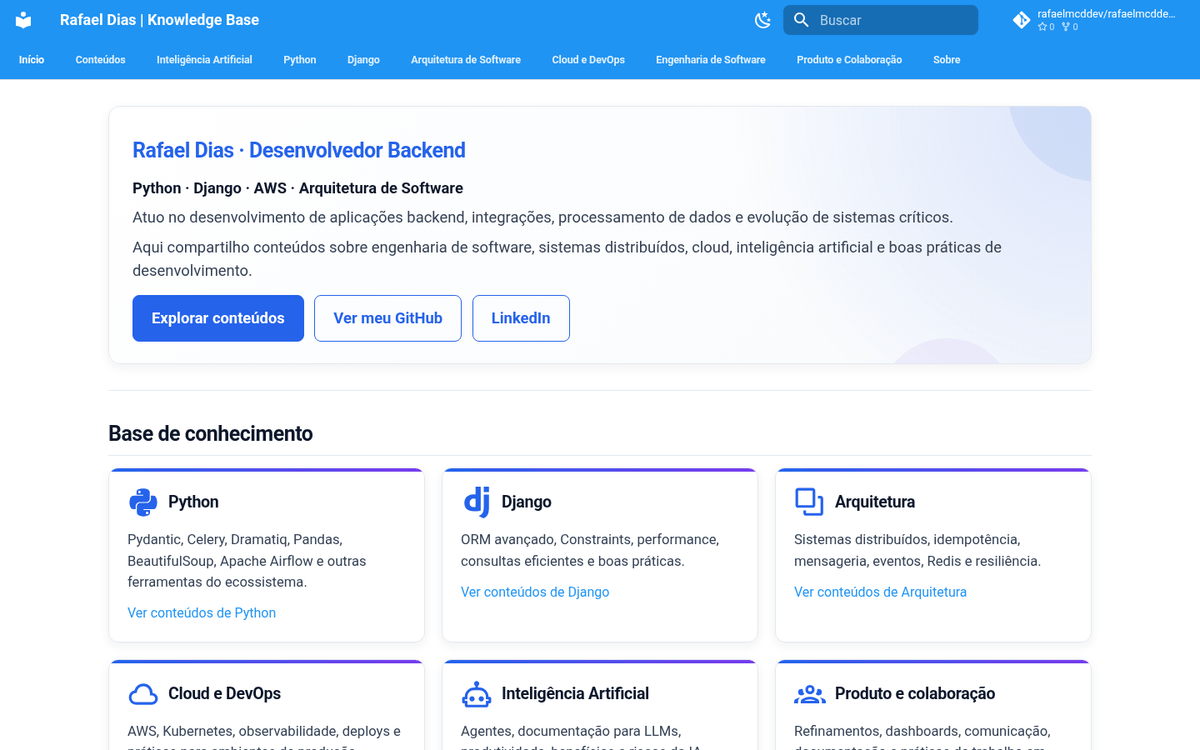Click the git repository icon
The image size is (1200, 750).
[x=1021, y=20]
